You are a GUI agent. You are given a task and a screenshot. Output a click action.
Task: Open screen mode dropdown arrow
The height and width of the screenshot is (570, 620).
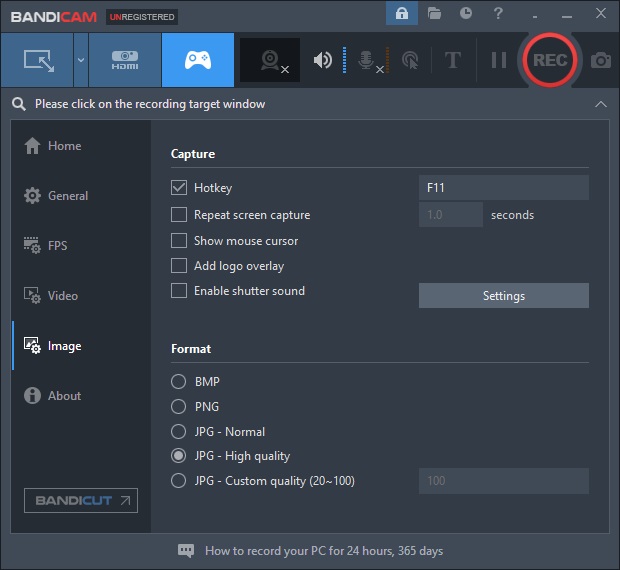click(81, 60)
